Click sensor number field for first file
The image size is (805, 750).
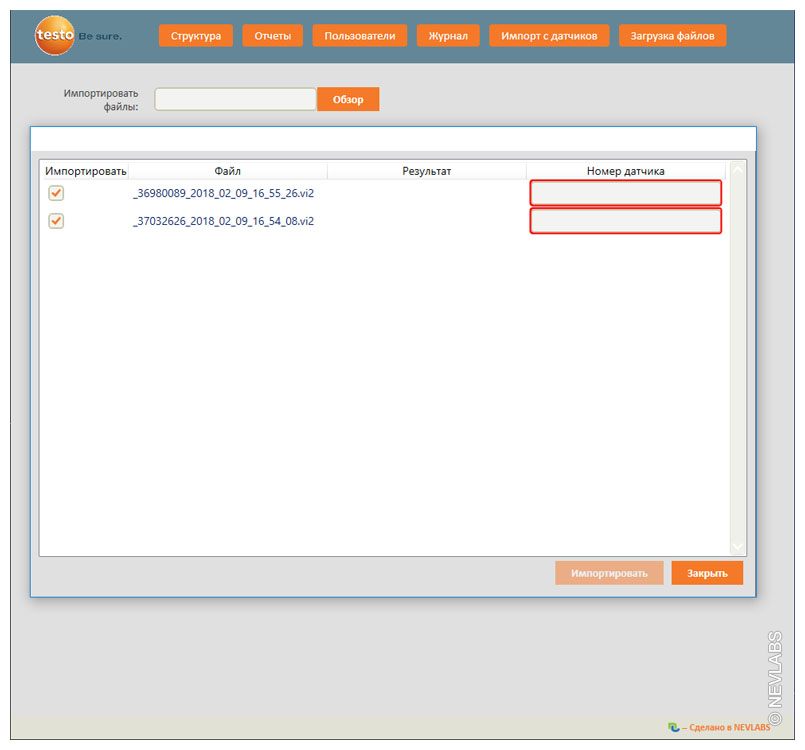625,193
